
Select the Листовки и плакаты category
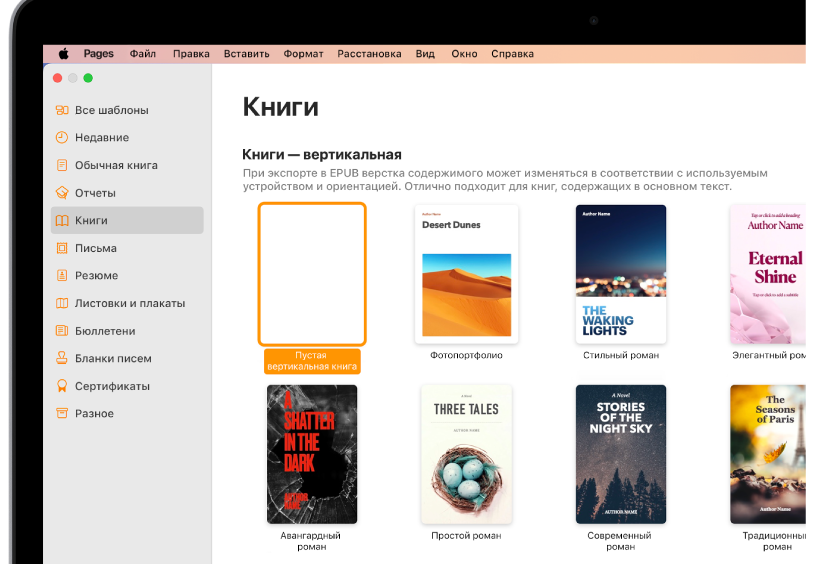point(129,303)
